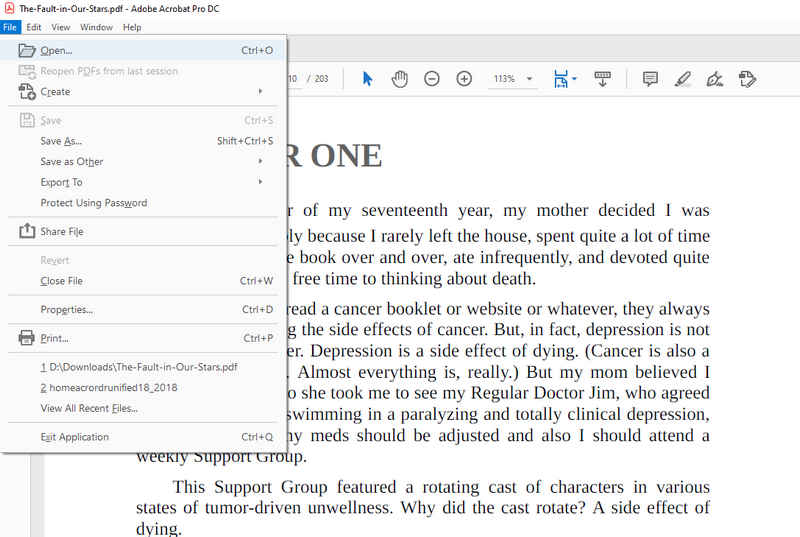The width and height of the screenshot is (800, 537).
Task: Click the Zoom In plus icon
Action: coord(464,79)
